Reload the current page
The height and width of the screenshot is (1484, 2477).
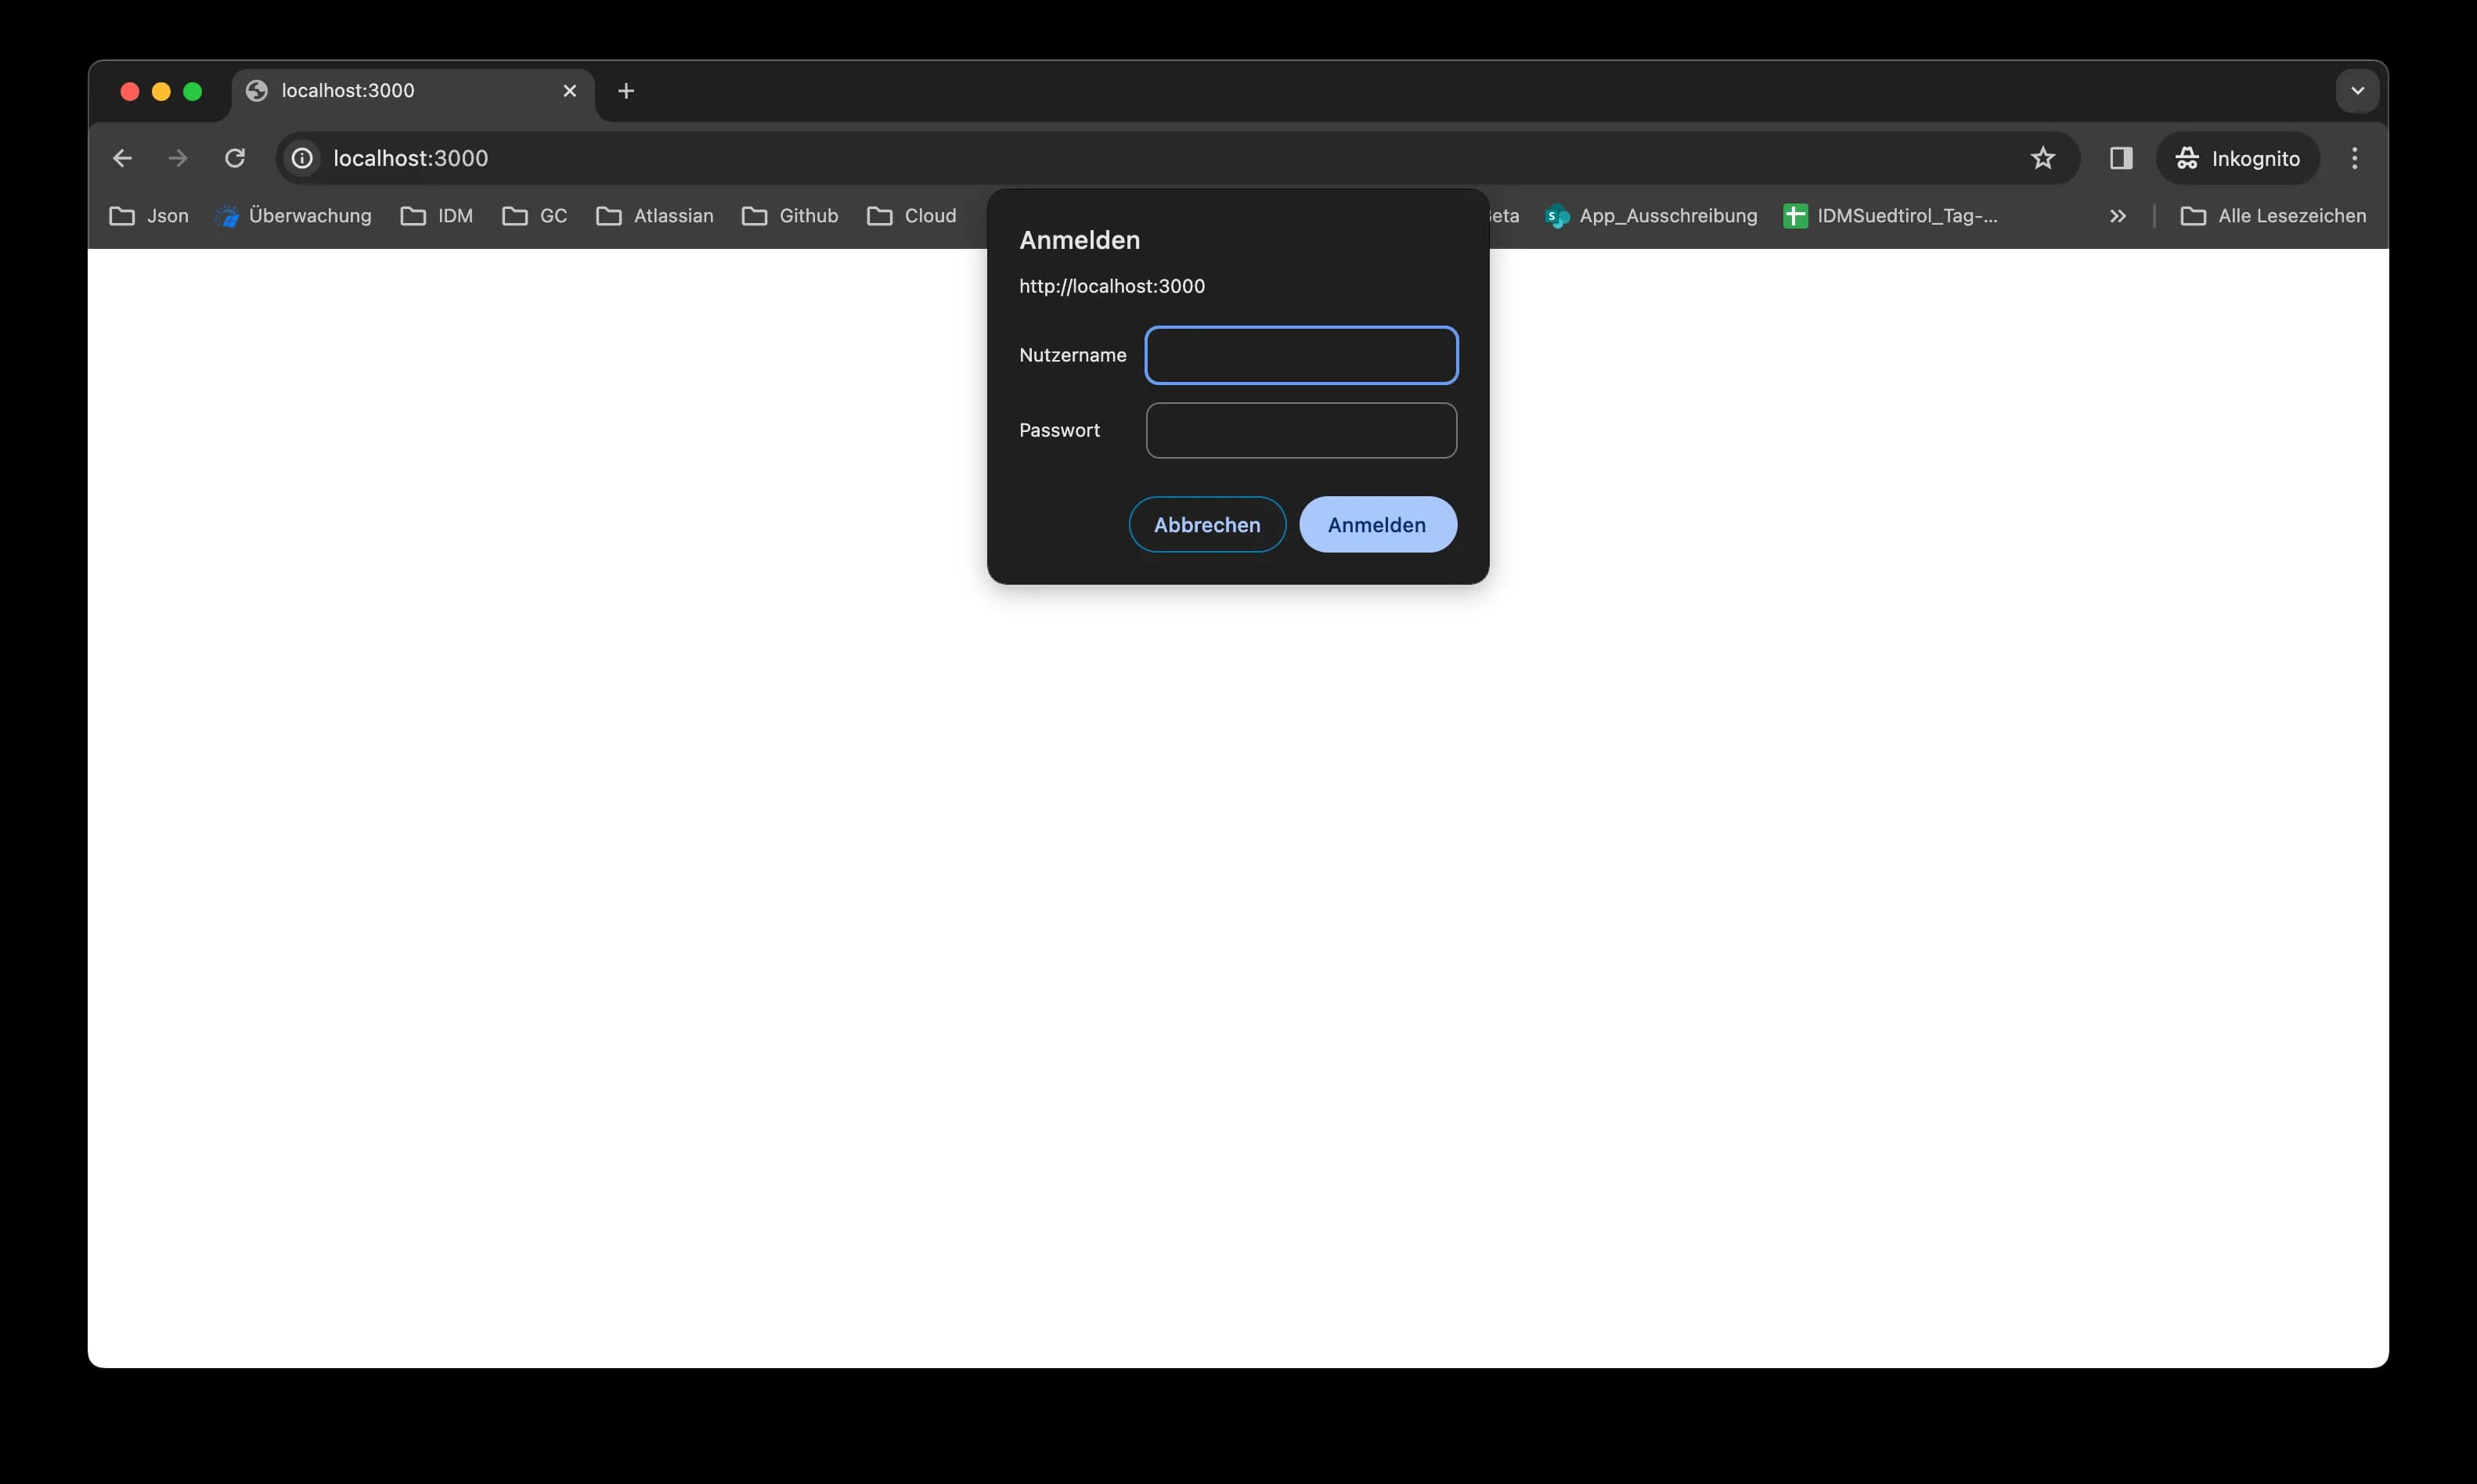coord(234,158)
